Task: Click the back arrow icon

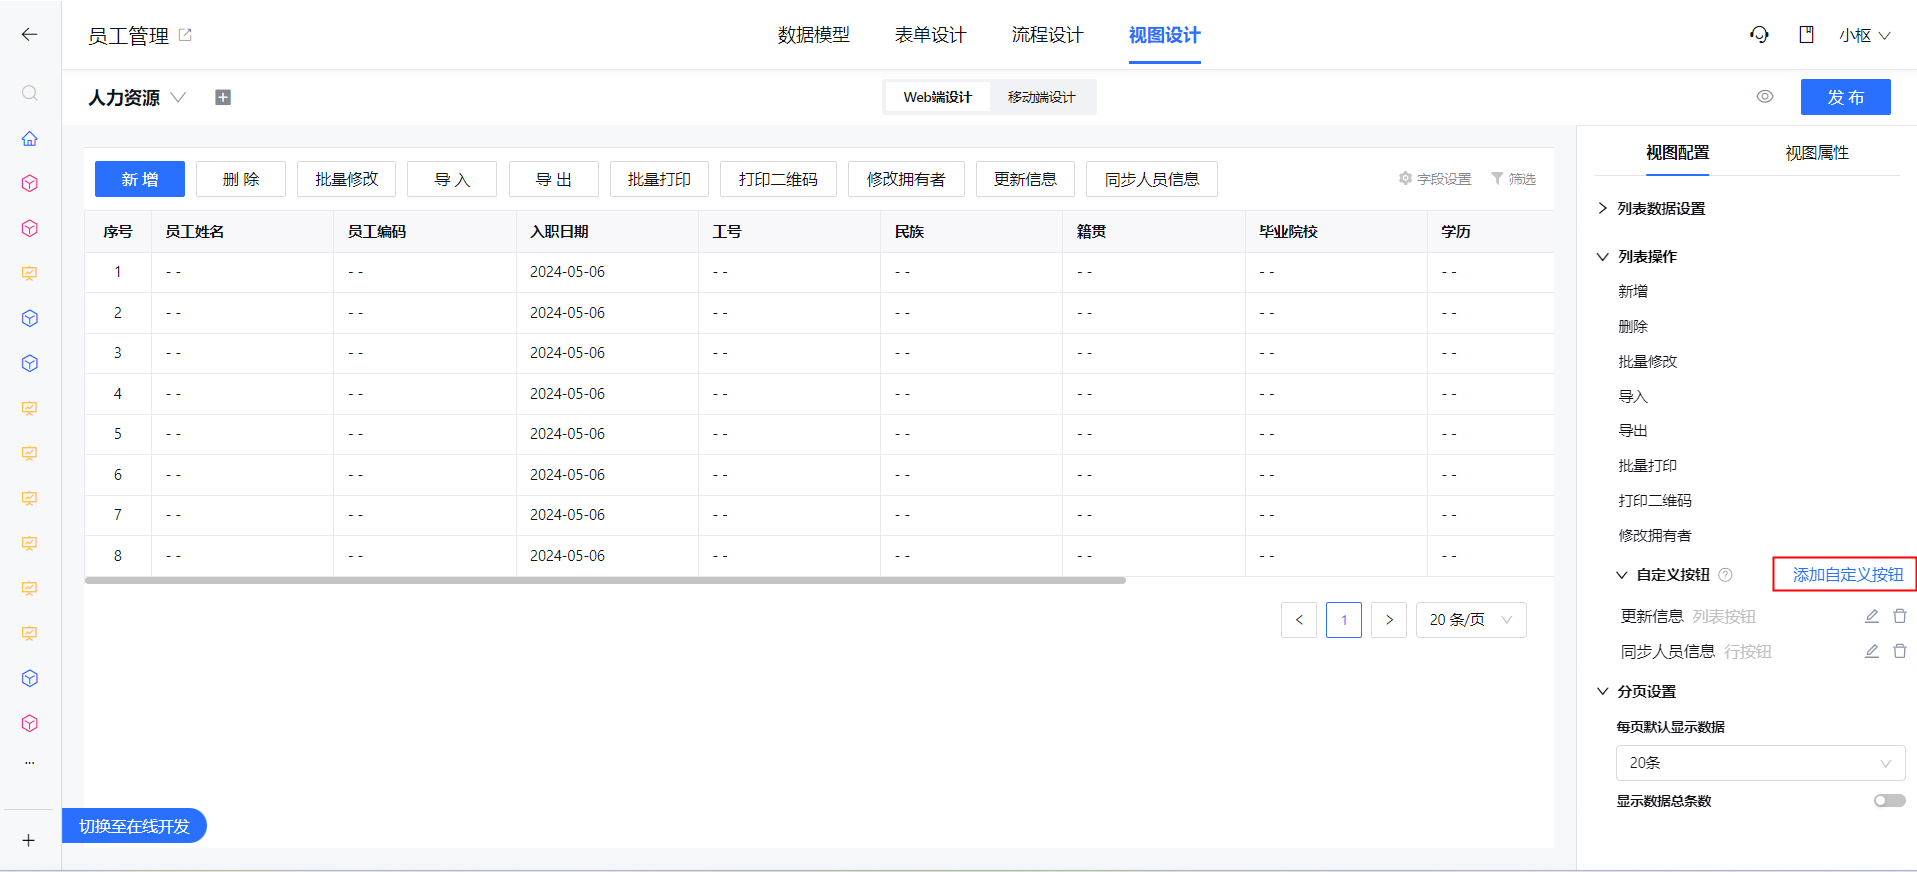Action: [29, 34]
